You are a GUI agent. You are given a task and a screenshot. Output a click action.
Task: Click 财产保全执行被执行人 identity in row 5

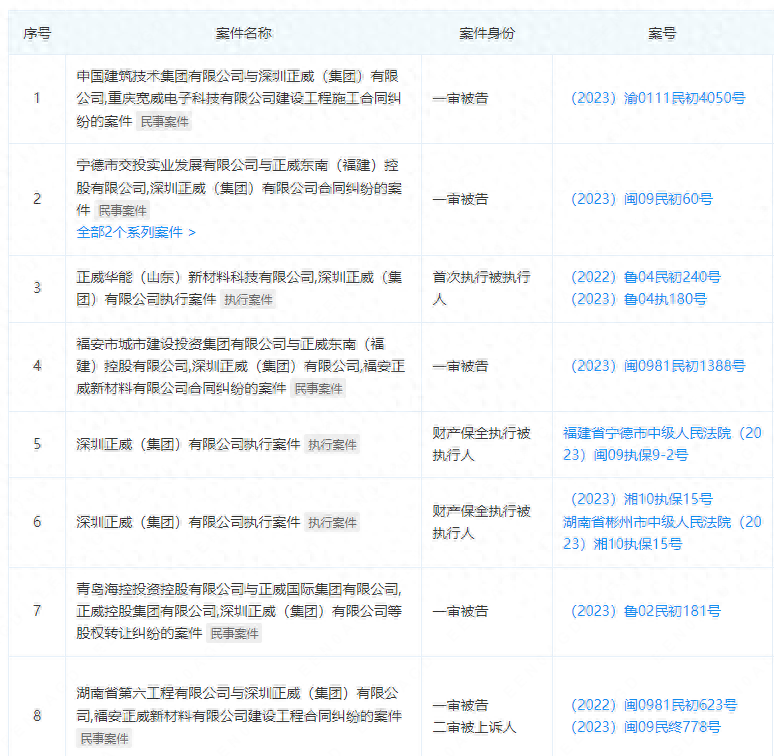481,444
